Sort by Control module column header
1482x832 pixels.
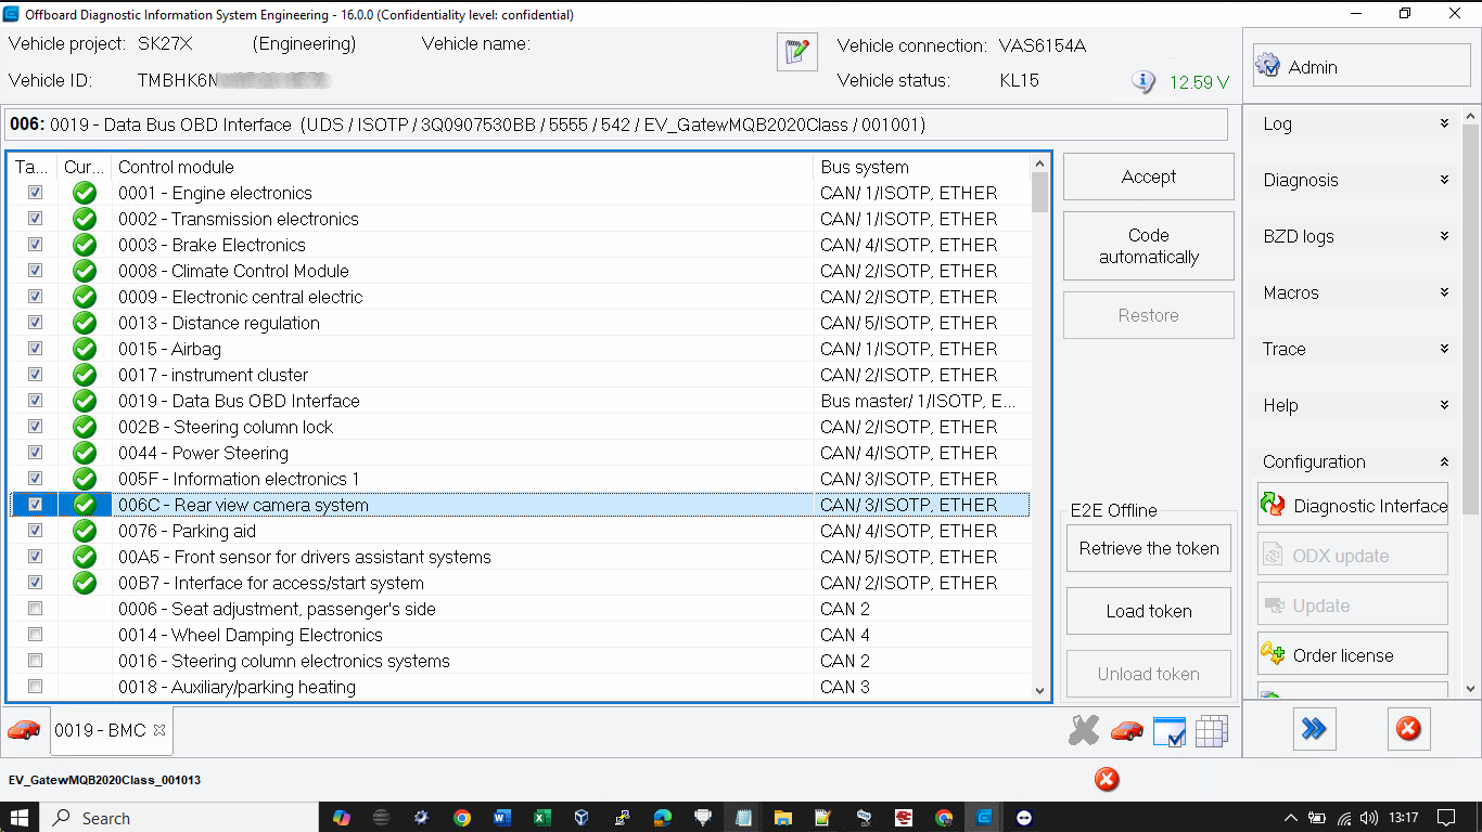463,167
